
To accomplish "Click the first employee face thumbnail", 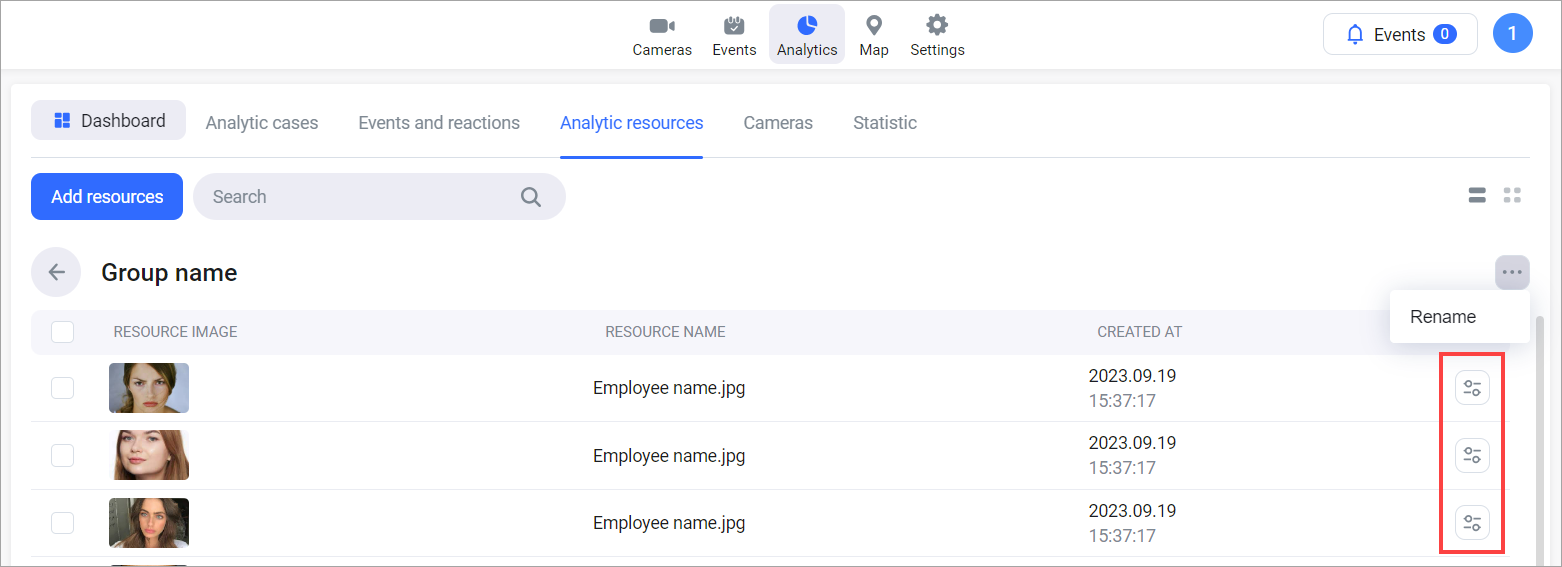I will tap(149, 388).
